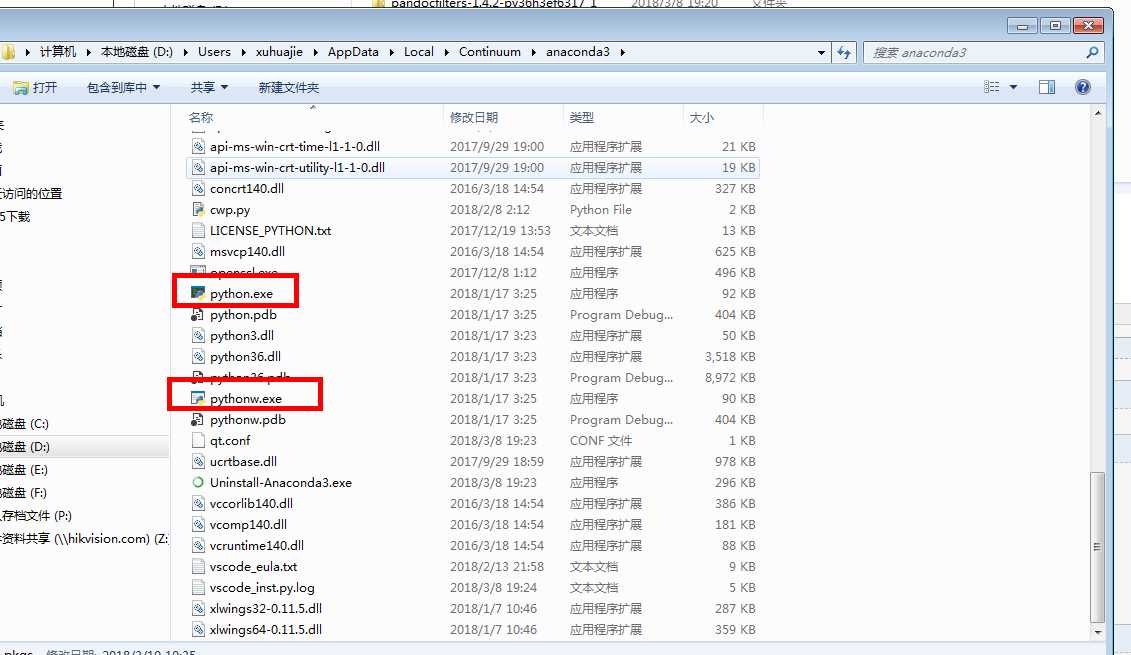The width and height of the screenshot is (1131, 655).
Task: Select the api-ms-win-crt-utility-l1-1-0.dll file name
Action: [297, 167]
